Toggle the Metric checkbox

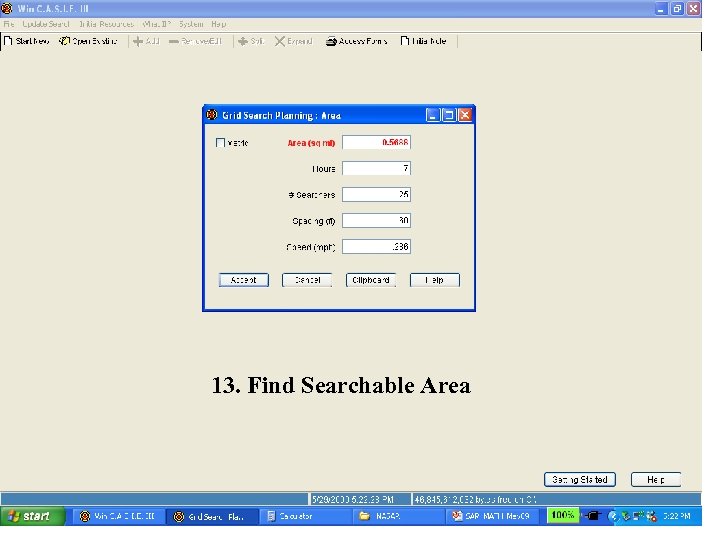point(220,143)
